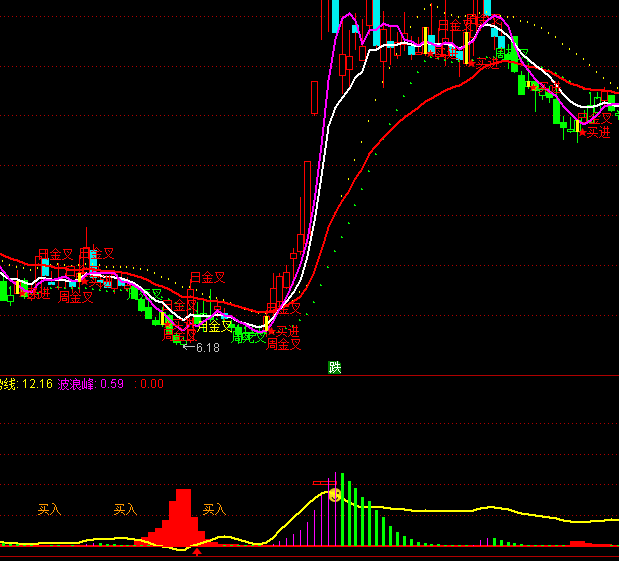
Task: Click the middle 买入 signal label
Action: pos(125,509)
